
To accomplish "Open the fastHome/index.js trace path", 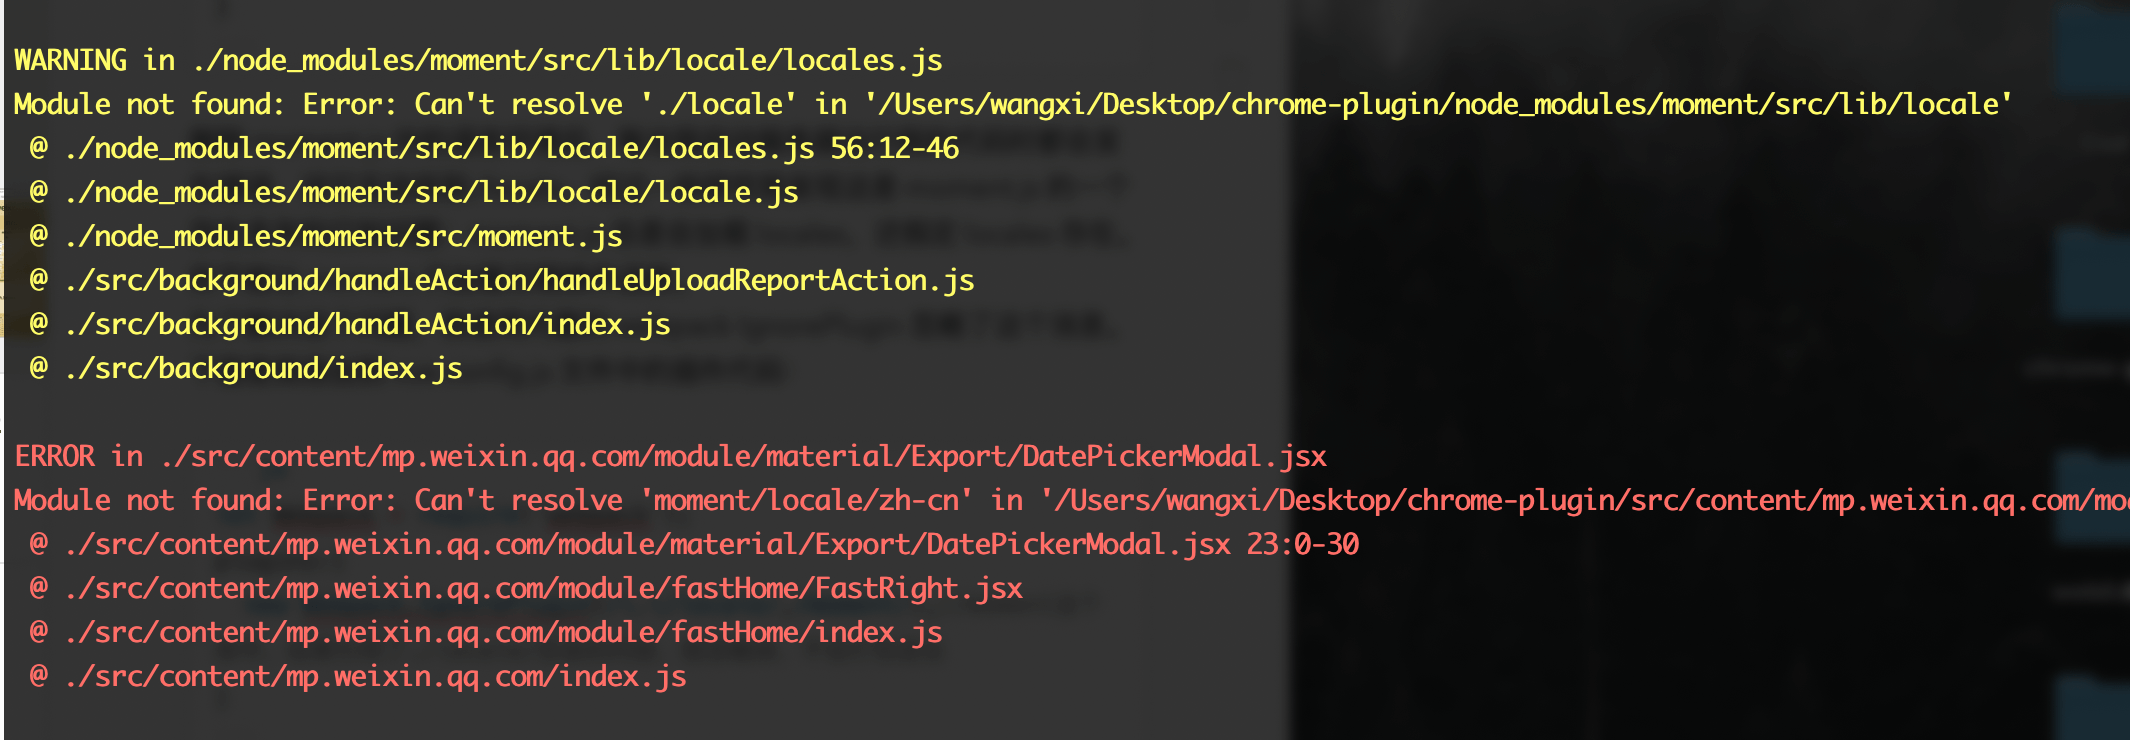I will 503,633.
